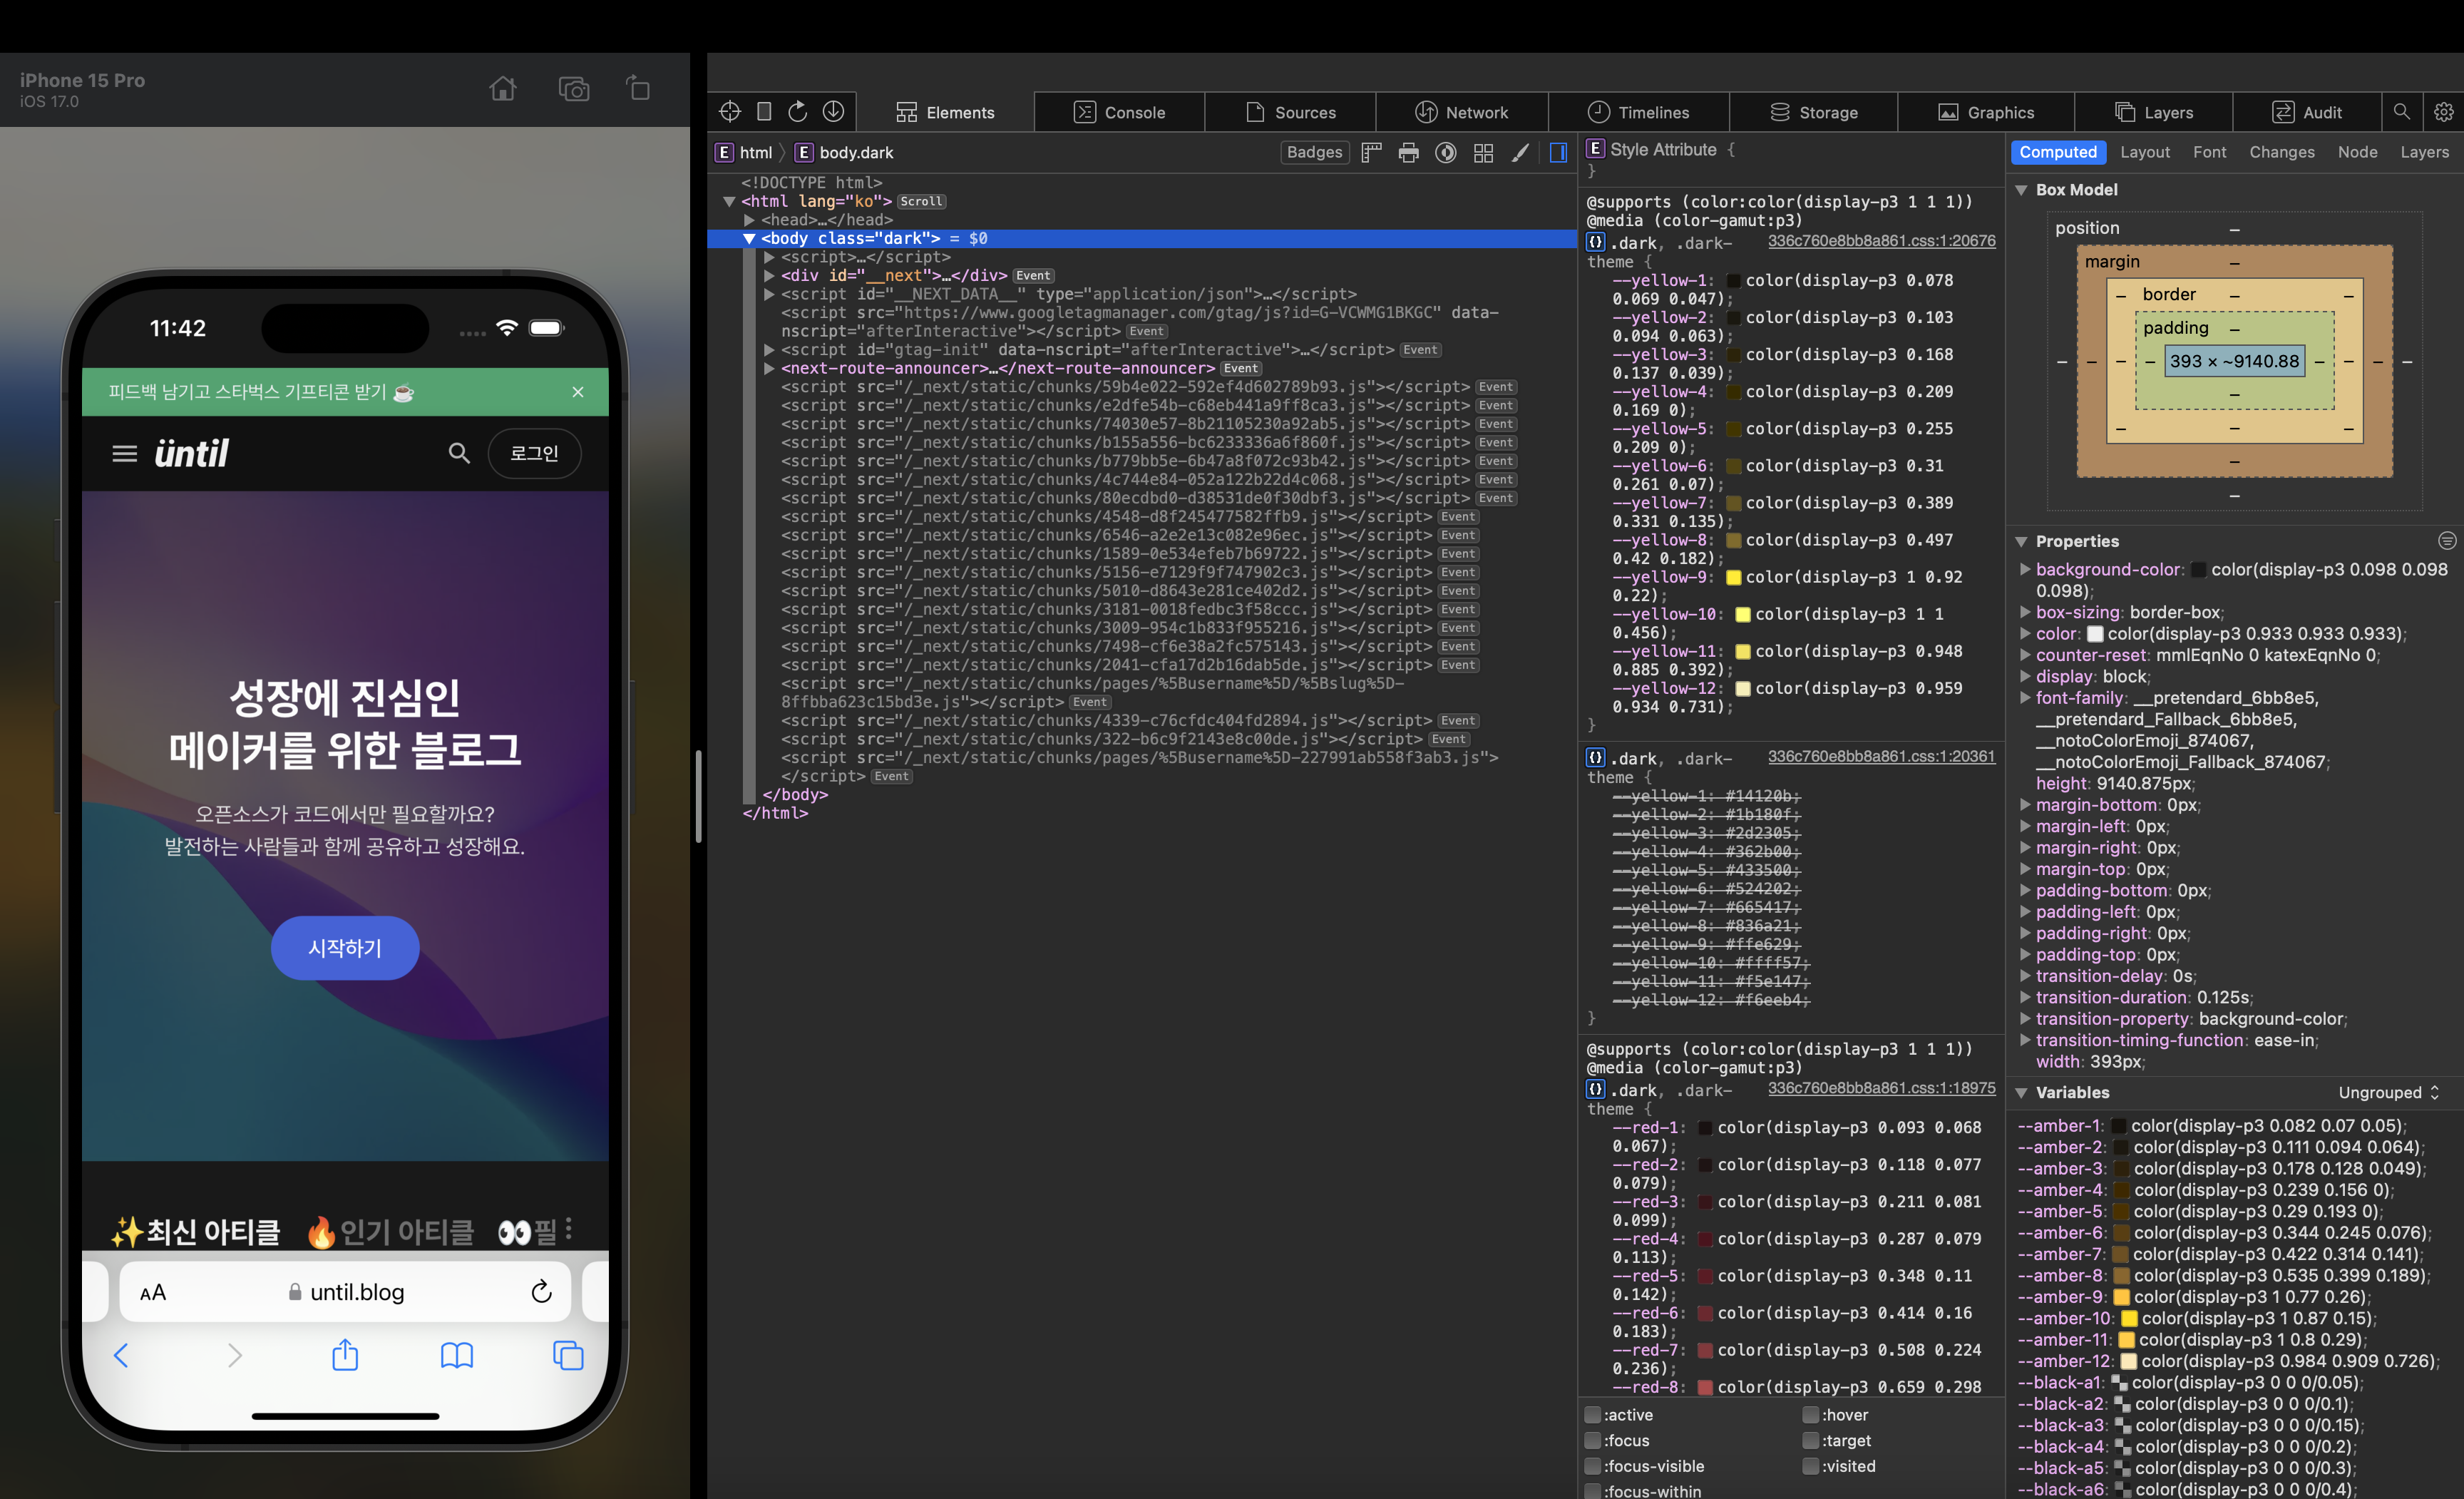Enable the paint flashing brush icon
This screenshot has height=1499, width=2464.
[1520, 153]
